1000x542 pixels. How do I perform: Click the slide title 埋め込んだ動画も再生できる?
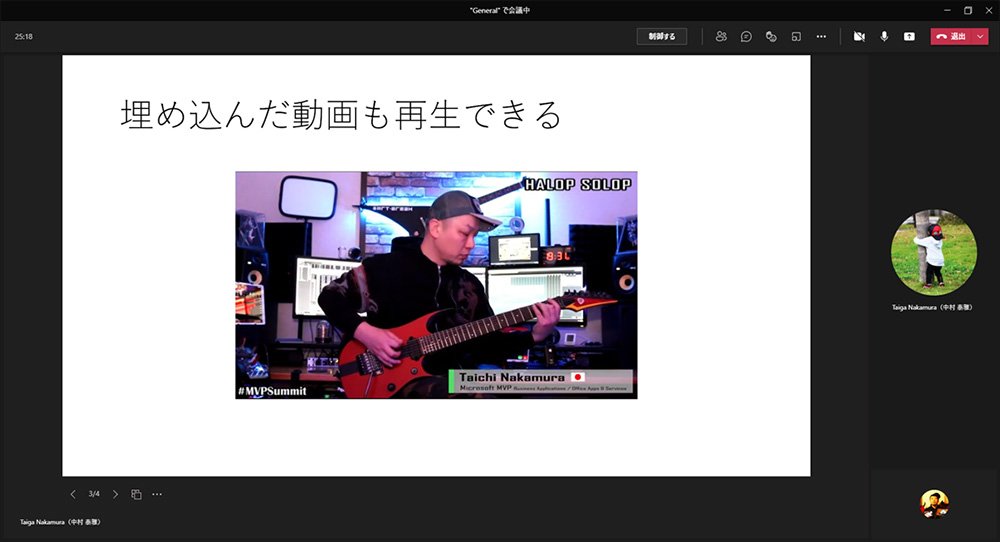pyautogui.click(x=341, y=115)
